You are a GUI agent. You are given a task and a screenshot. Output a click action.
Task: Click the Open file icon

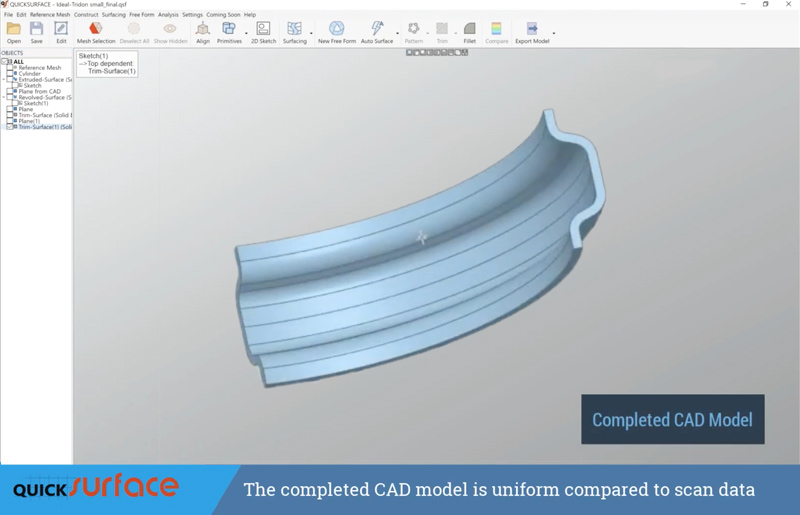[x=14, y=33]
